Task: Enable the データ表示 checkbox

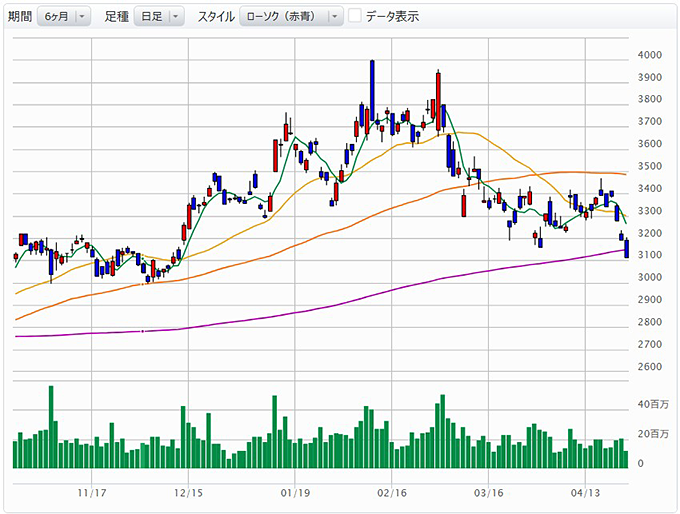Action: click(354, 16)
